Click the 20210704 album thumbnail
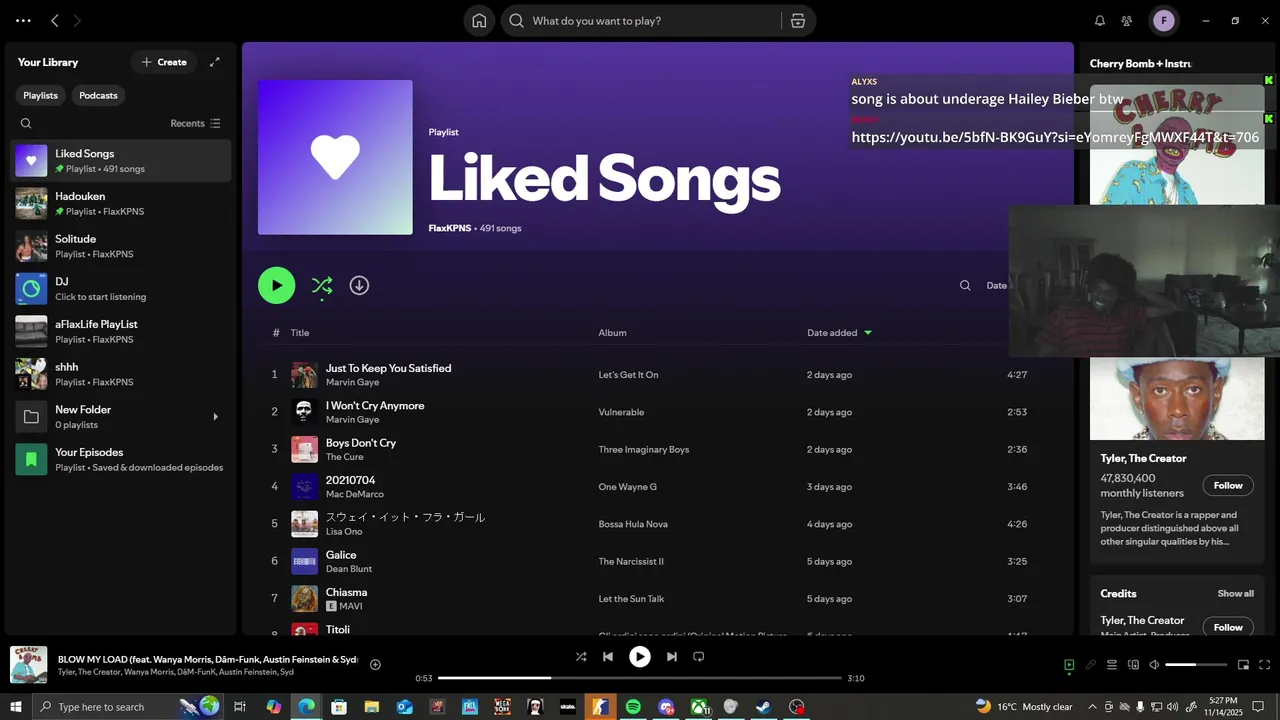Image resolution: width=1280 pixels, height=720 pixels. coord(304,486)
